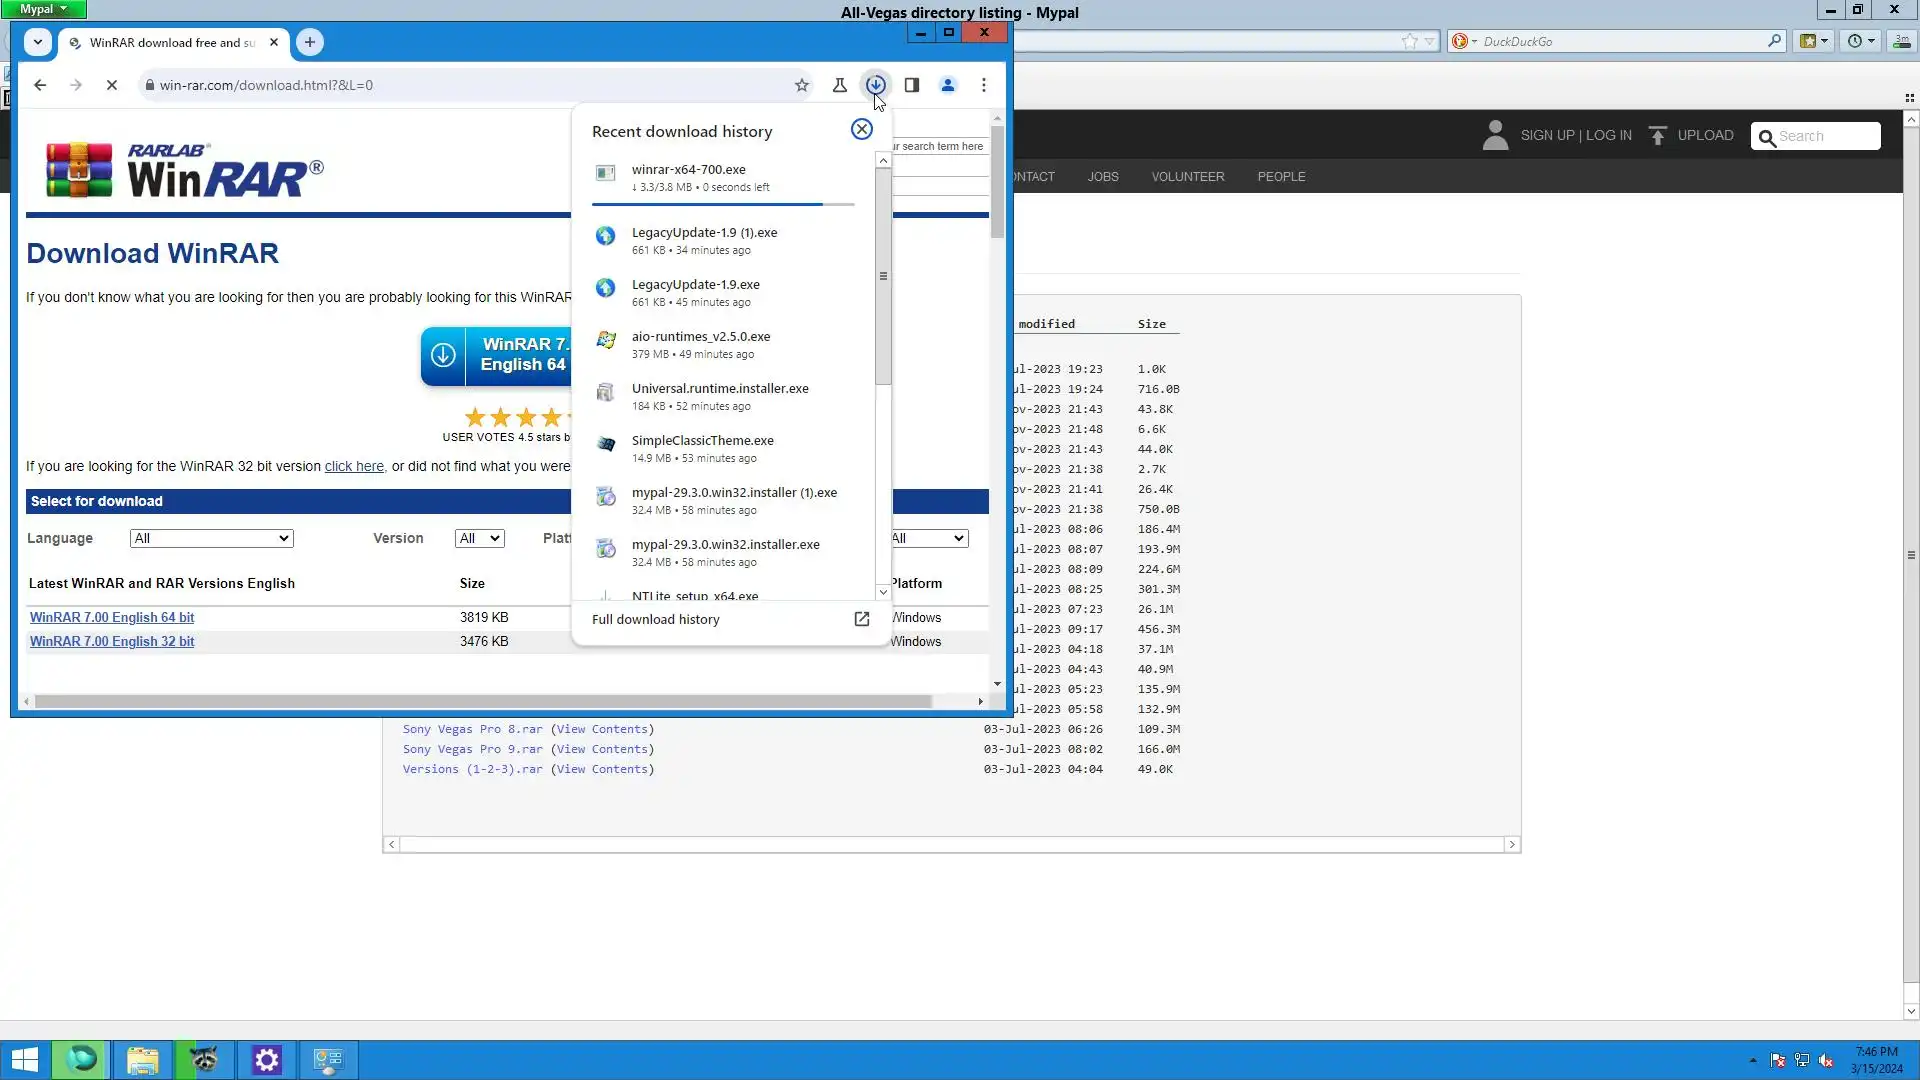
Task: Click WinRAR 7.00 English 64 bit link
Action: tap(112, 617)
